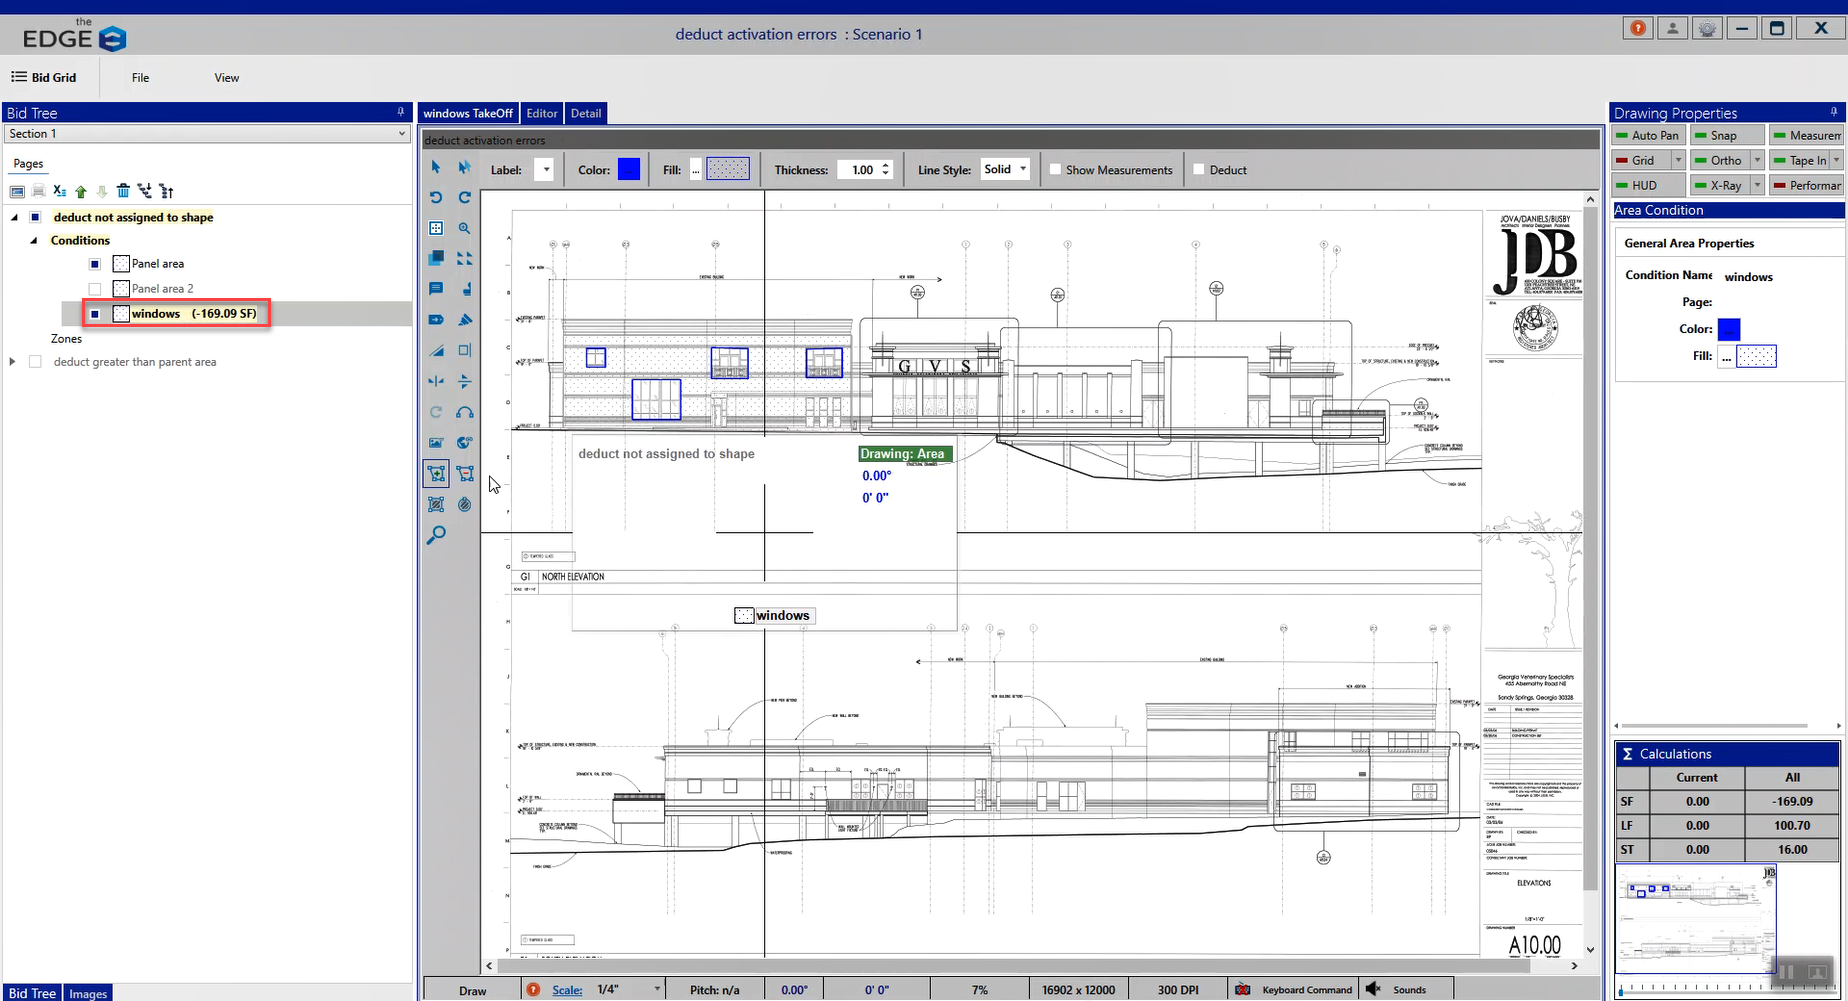Click the Bid Grid button
Image resolution: width=1848 pixels, height=1001 pixels.
44,78
